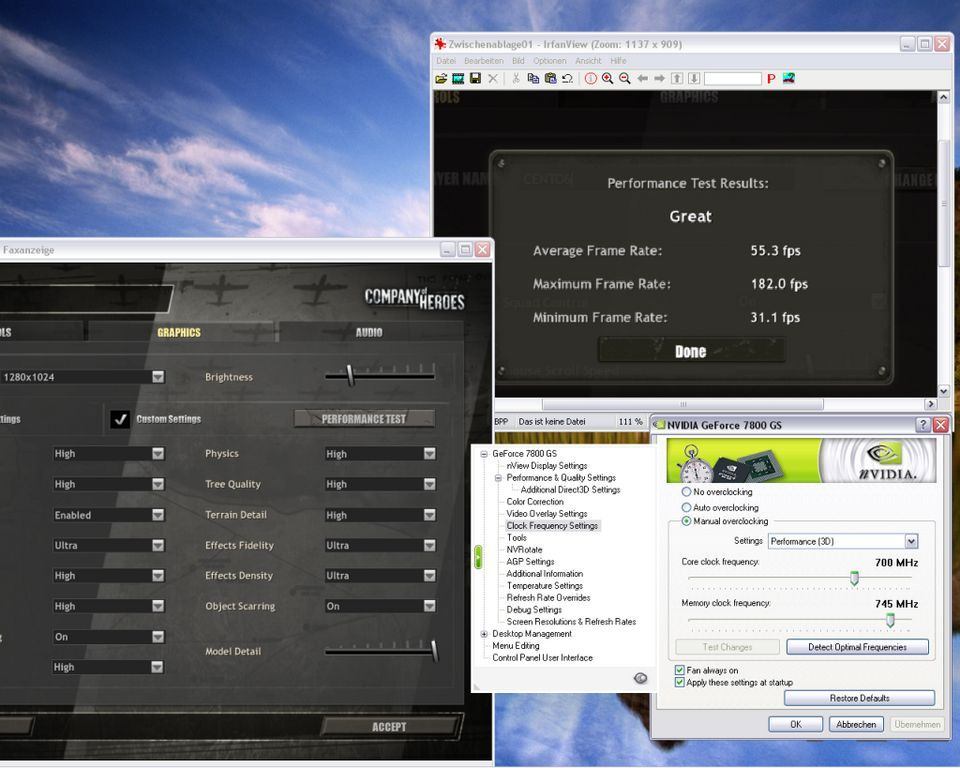This screenshot has width=960, height=768.
Task: Open the Datei menu in IrfanView
Action: click(446, 61)
